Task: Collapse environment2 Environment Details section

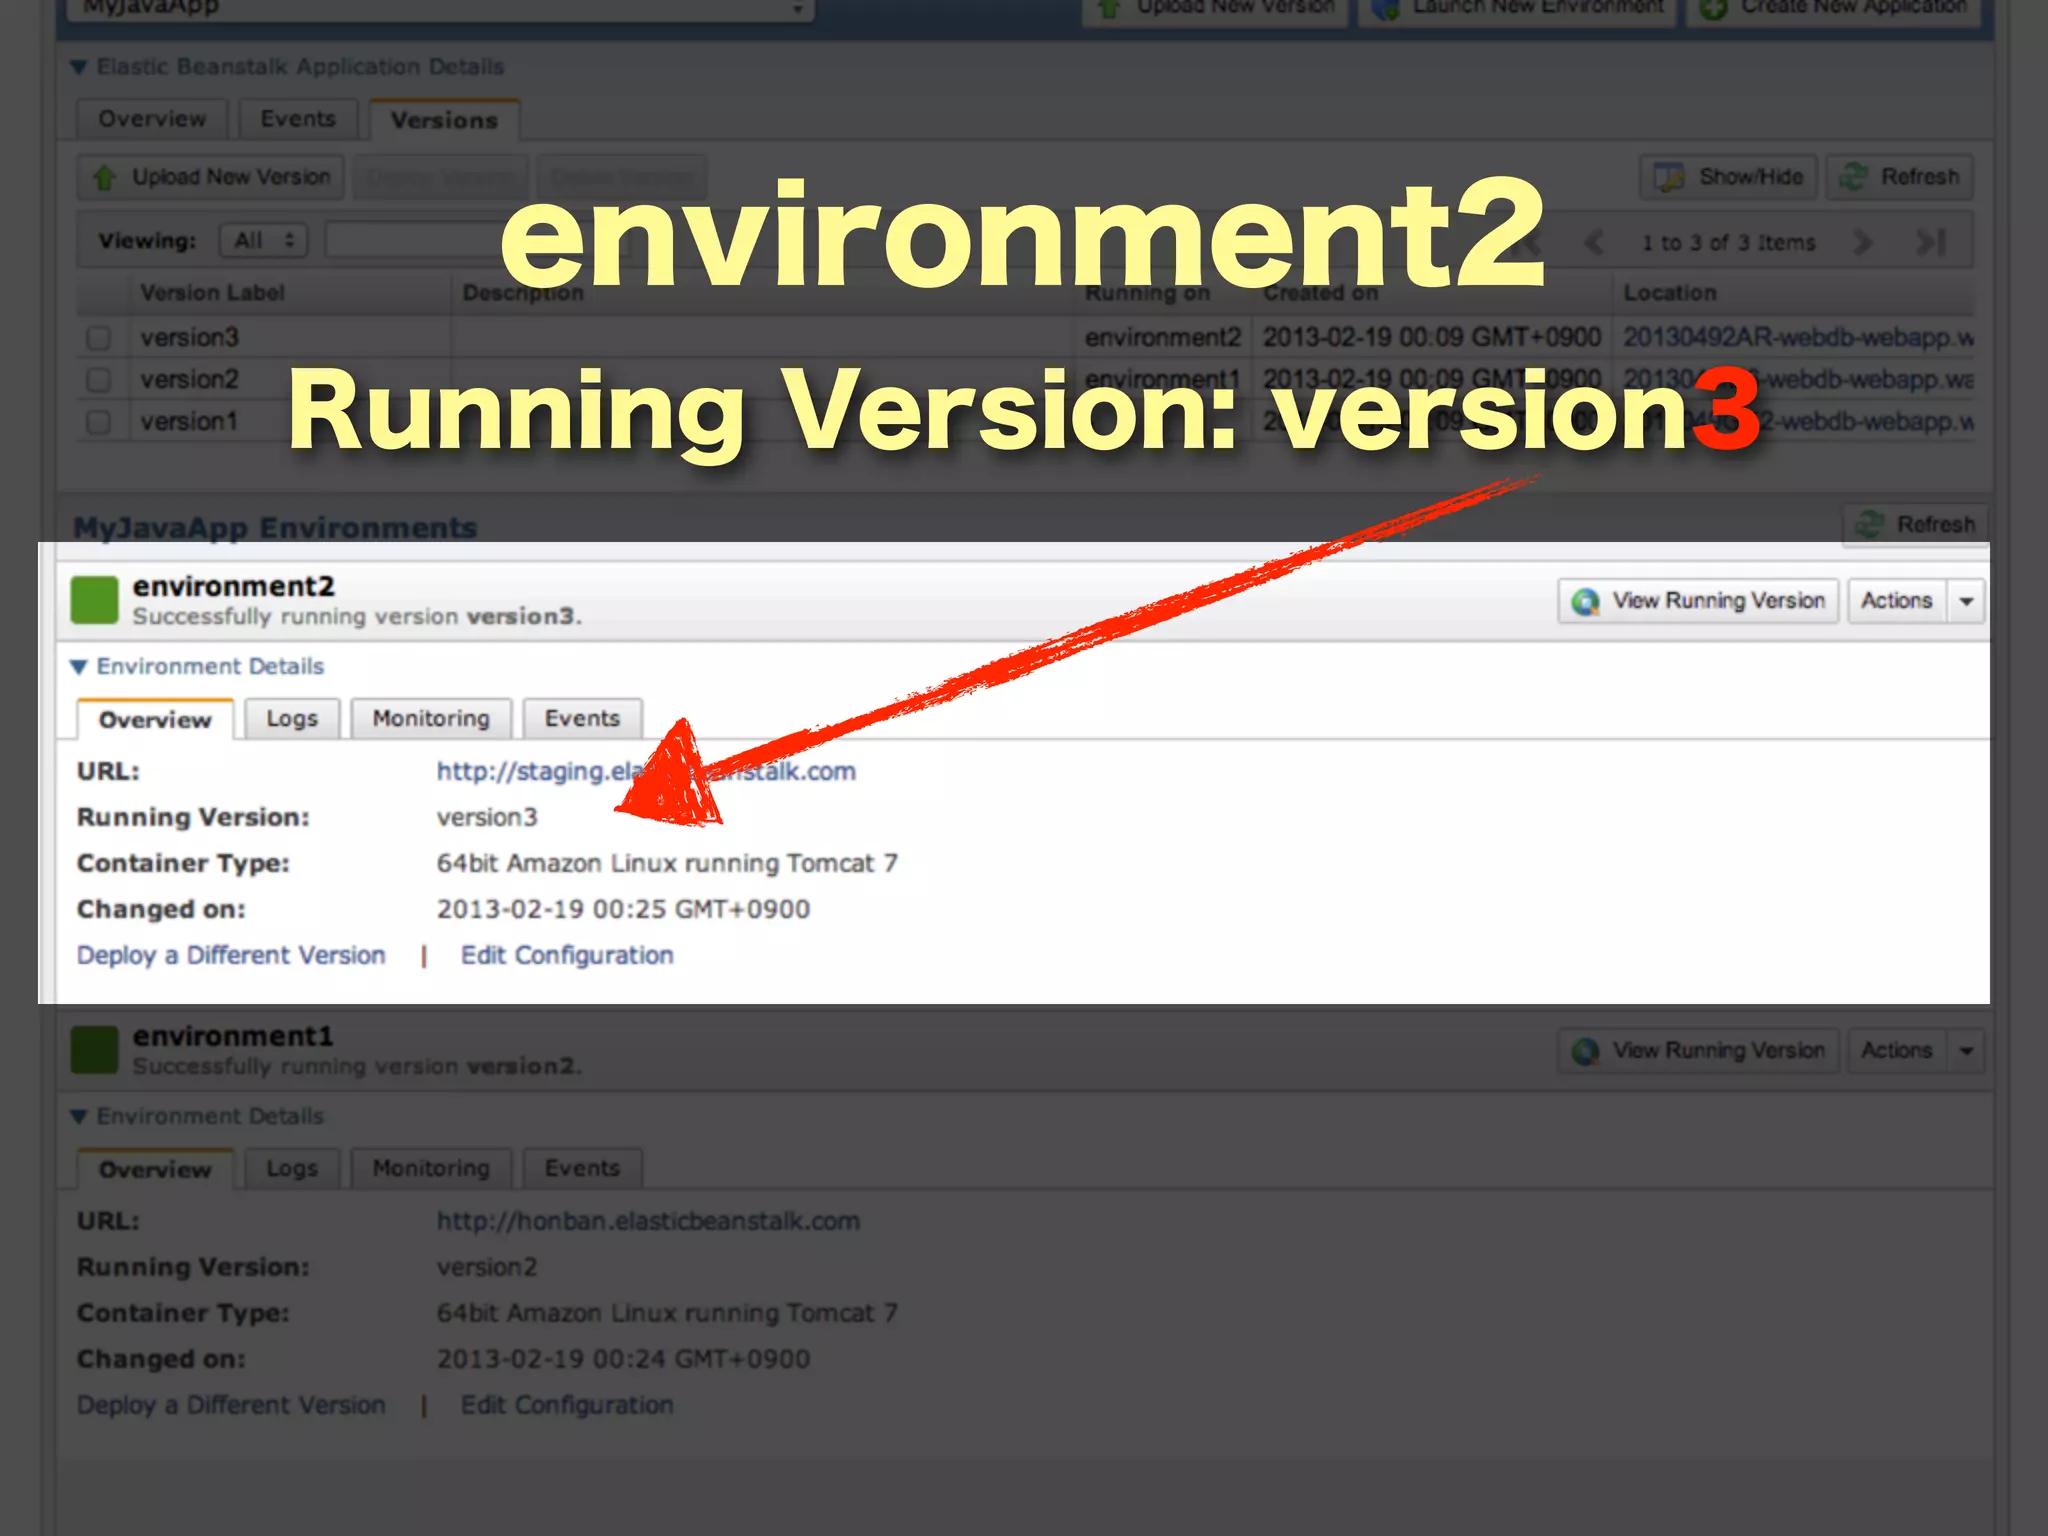Action: (x=79, y=667)
